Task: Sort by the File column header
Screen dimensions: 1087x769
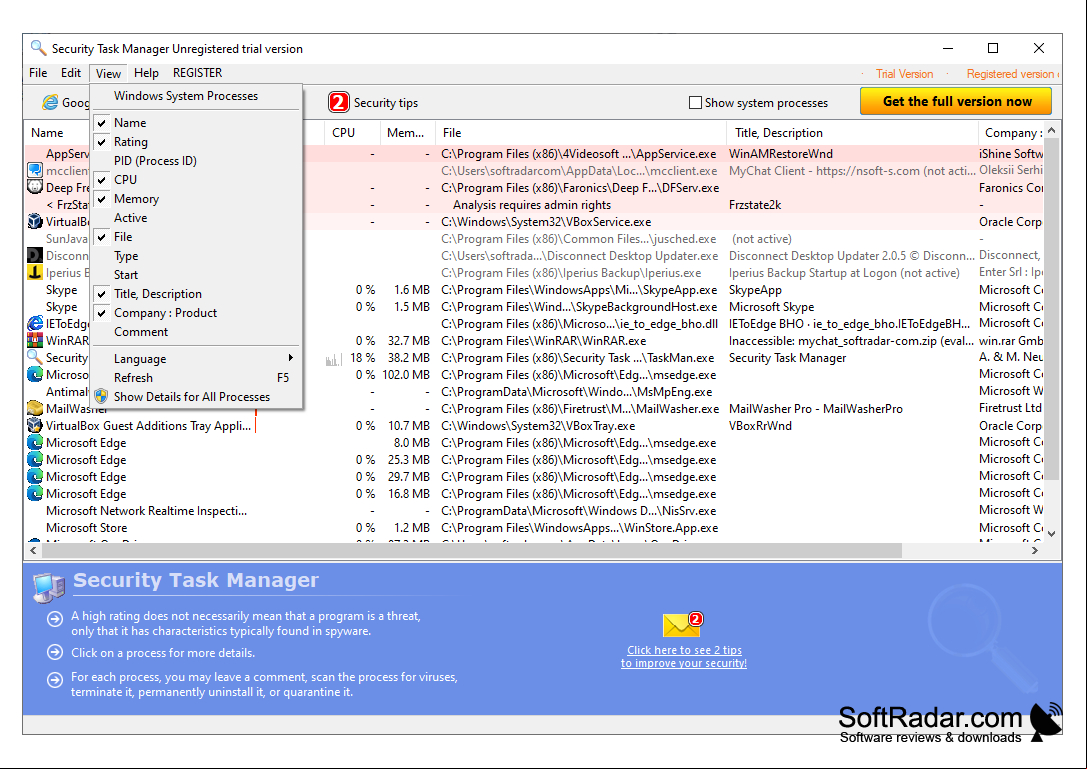Action: [581, 132]
